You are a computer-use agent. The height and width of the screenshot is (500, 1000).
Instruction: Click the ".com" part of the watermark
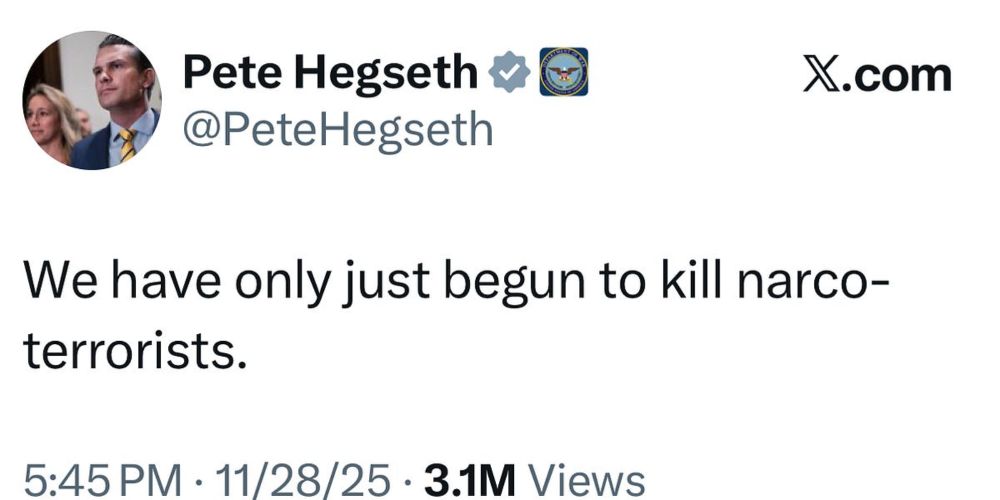[897, 76]
